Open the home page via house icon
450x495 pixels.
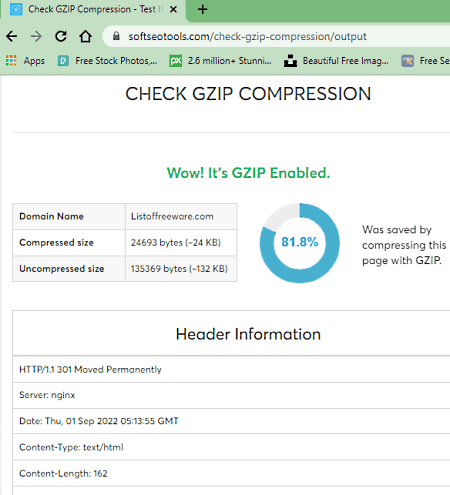pyautogui.click(x=86, y=36)
